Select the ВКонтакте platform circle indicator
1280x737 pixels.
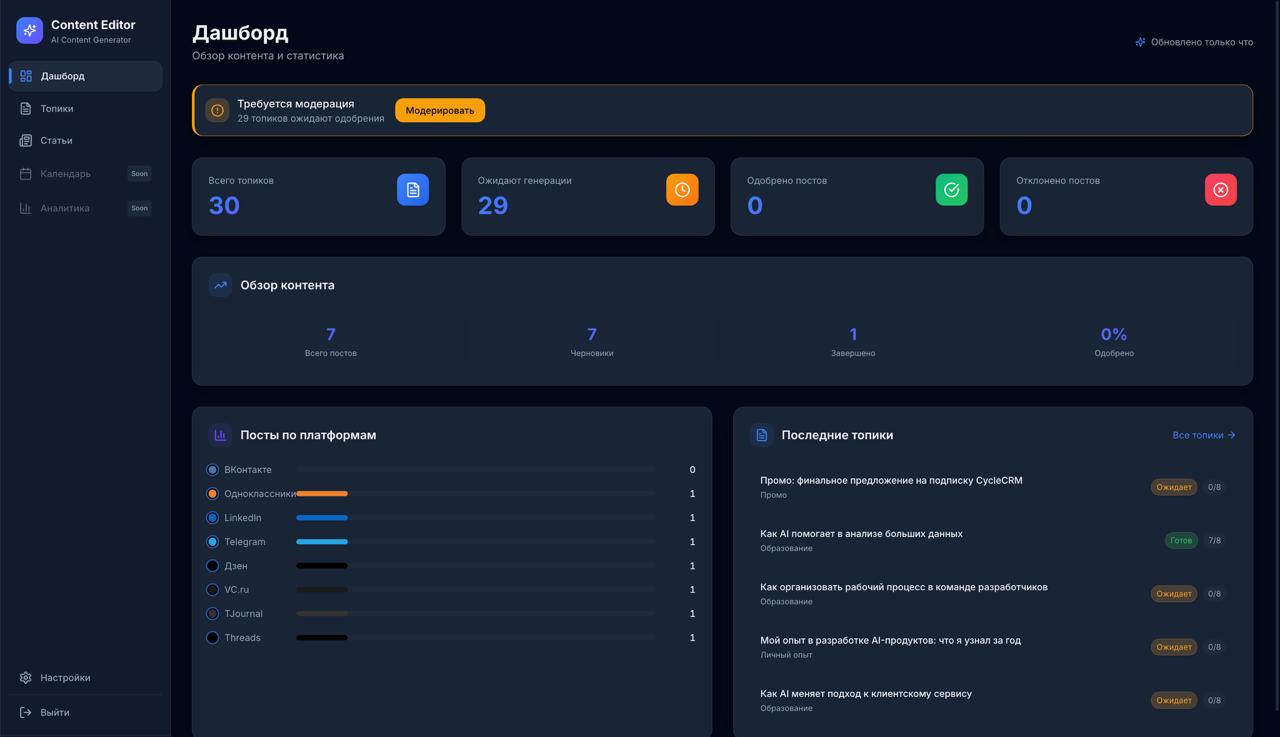[x=212, y=470]
